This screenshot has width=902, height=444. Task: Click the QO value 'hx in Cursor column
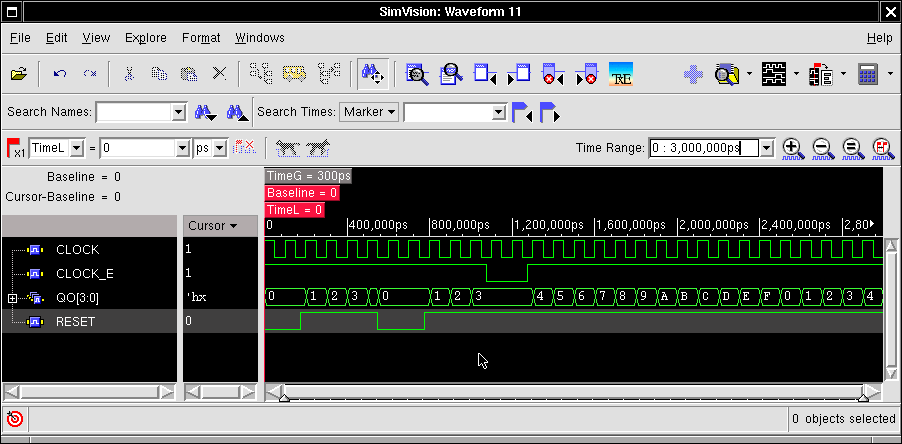pyautogui.click(x=196, y=298)
